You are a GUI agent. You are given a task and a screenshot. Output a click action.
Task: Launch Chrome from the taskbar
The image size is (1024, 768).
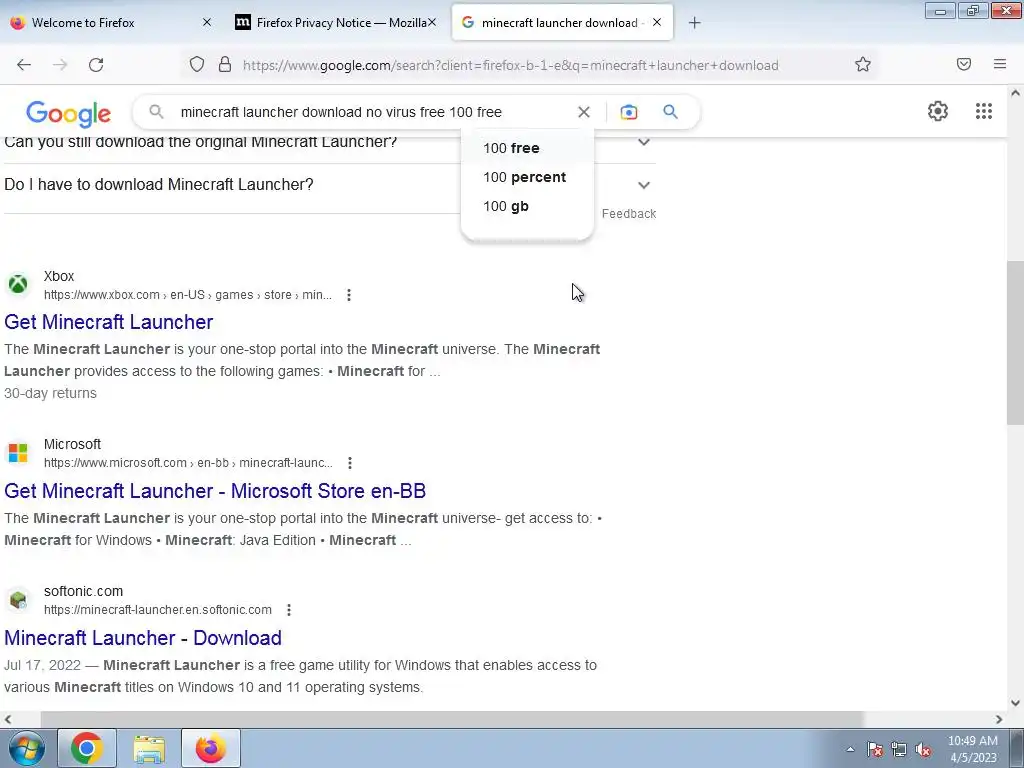tap(87, 748)
